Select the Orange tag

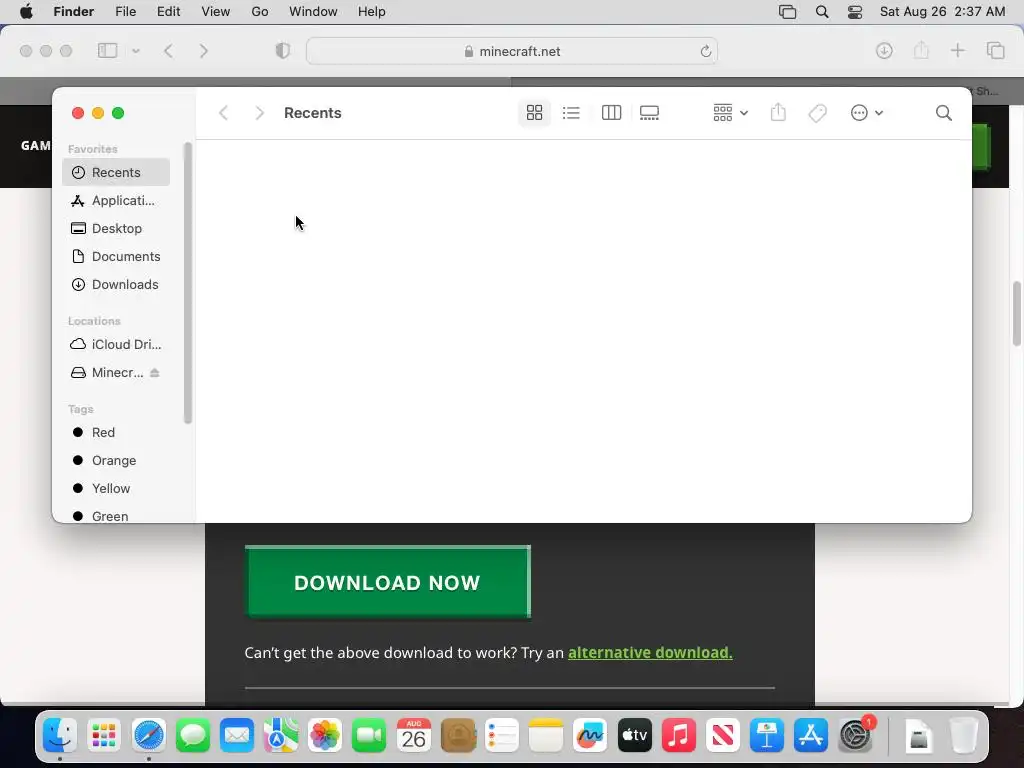[116, 460]
